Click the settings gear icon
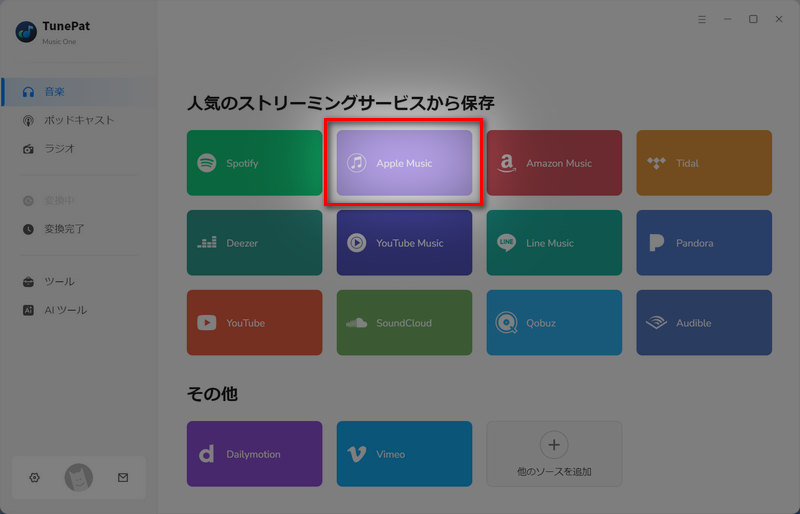The image size is (800, 514). pyautogui.click(x=34, y=478)
